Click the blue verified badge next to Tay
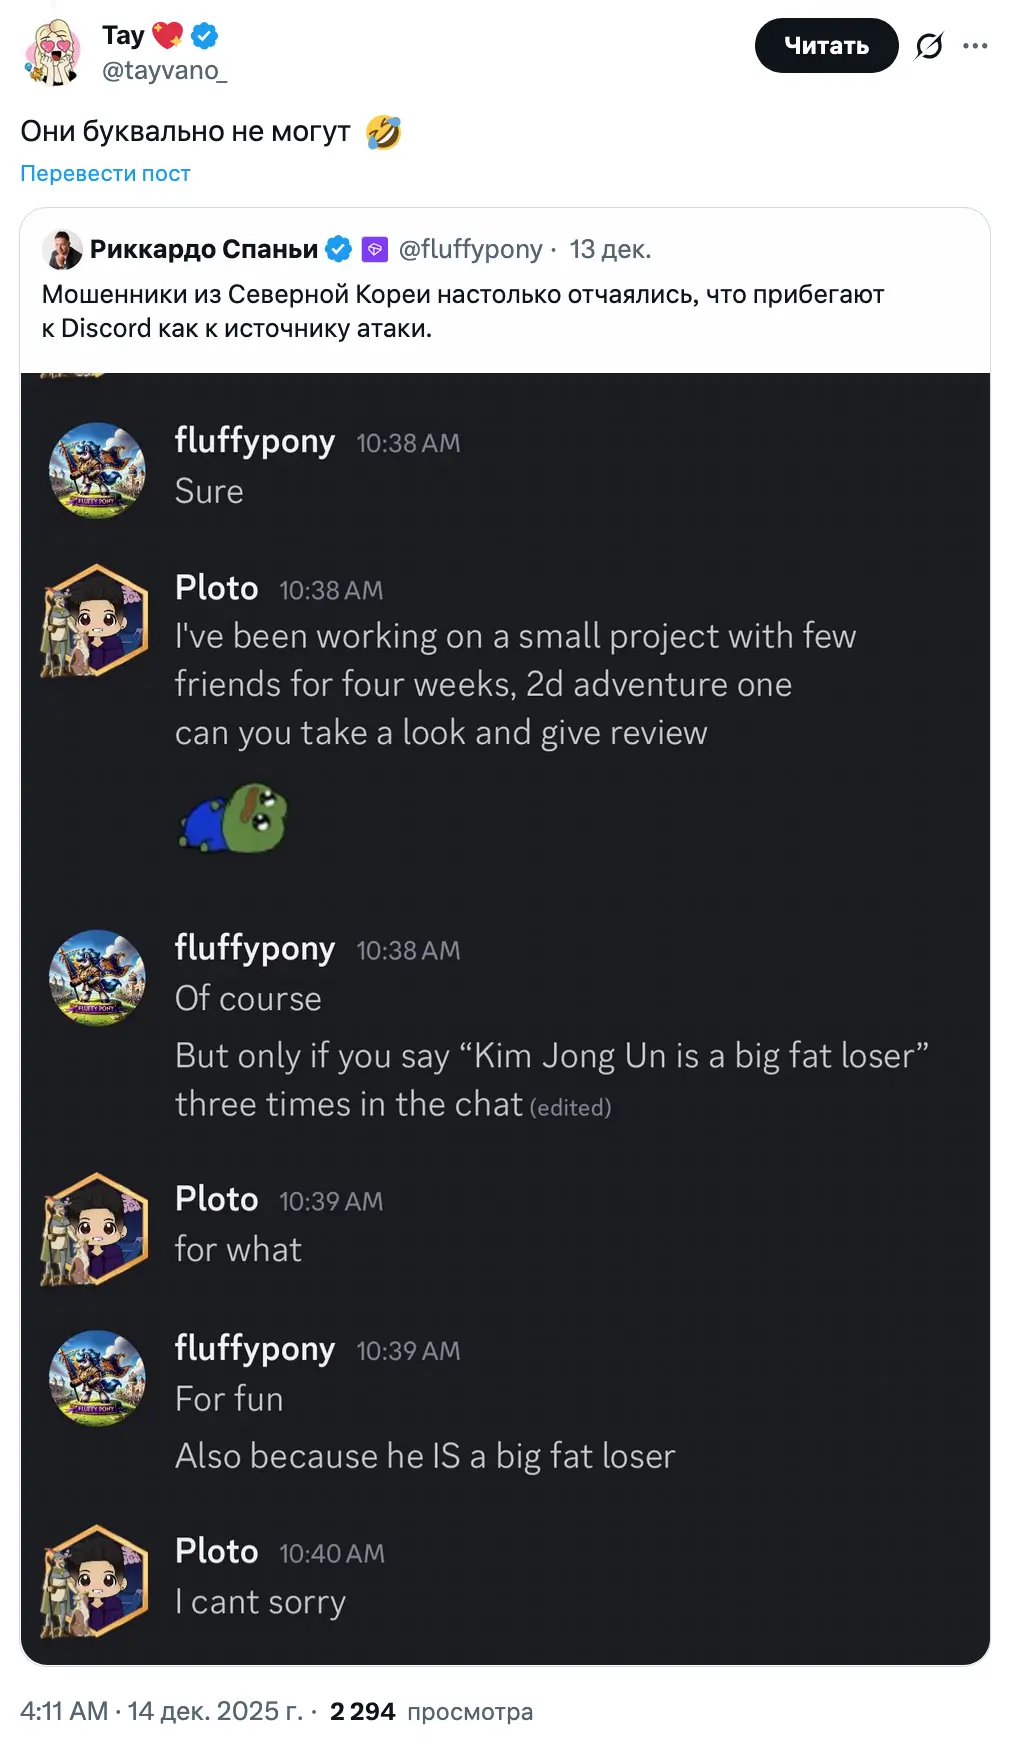The image size is (1009, 1745). (x=205, y=36)
